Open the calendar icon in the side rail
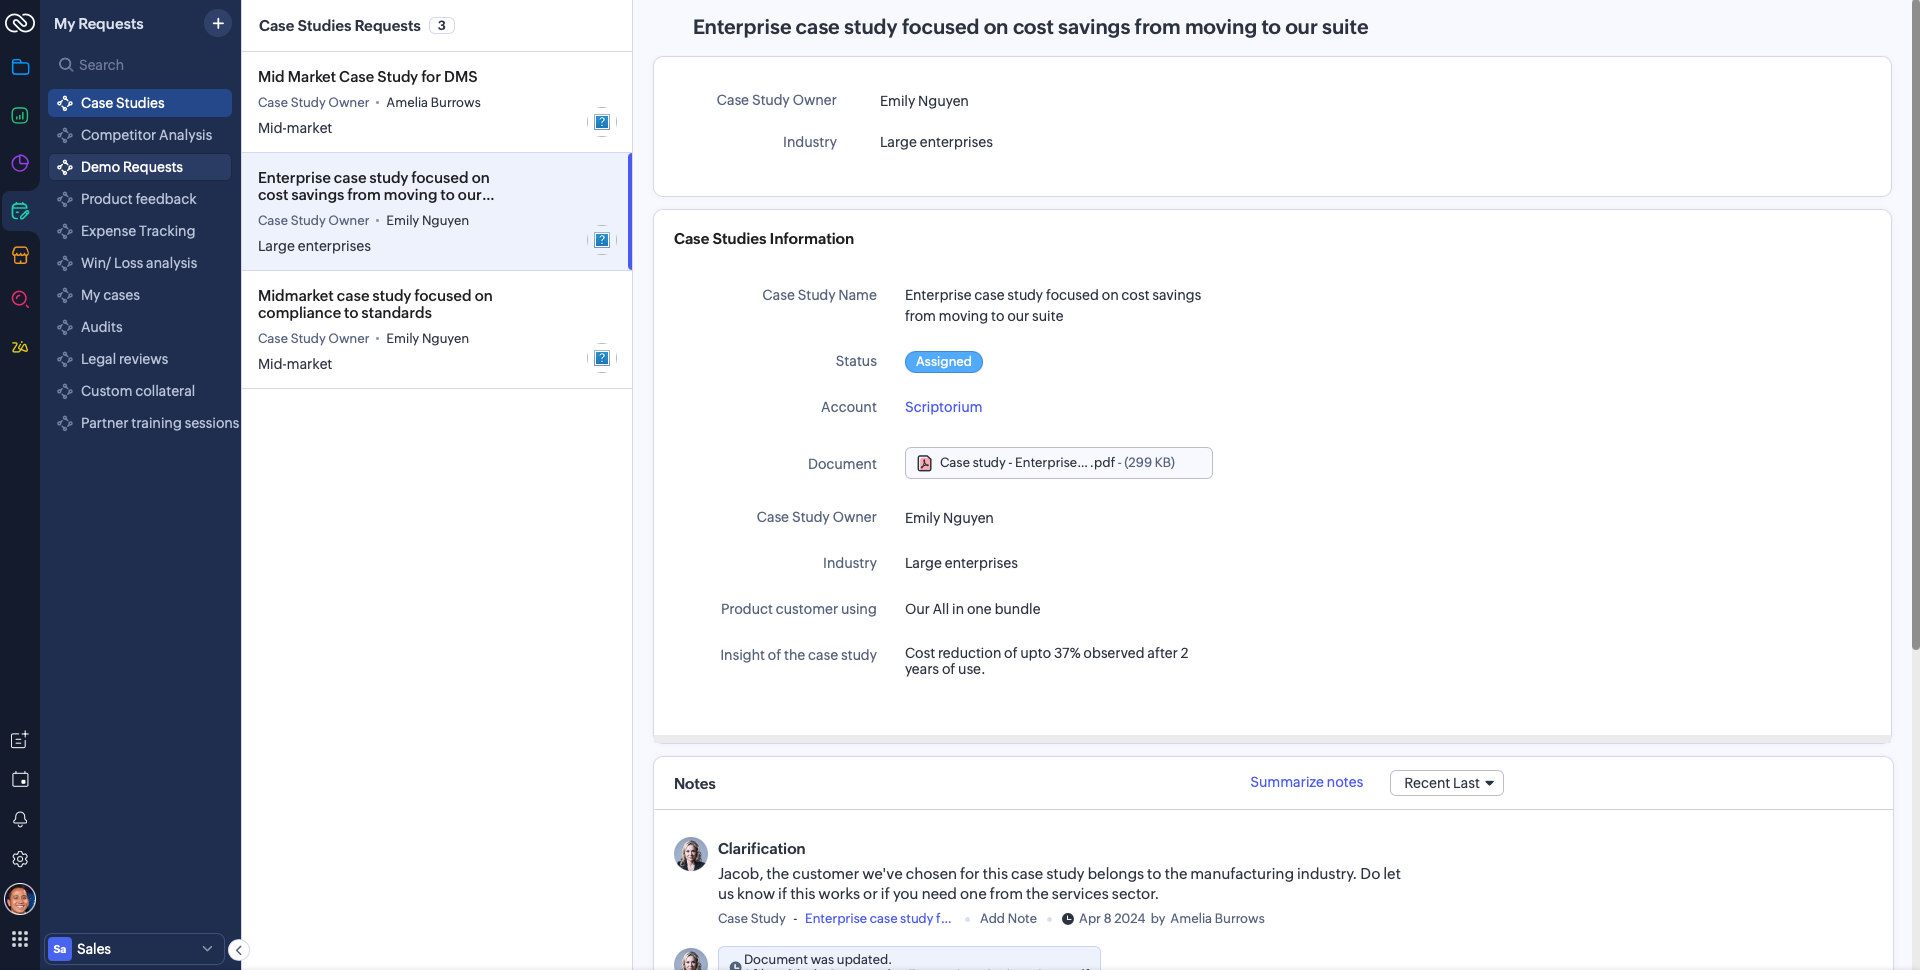 [x=20, y=779]
